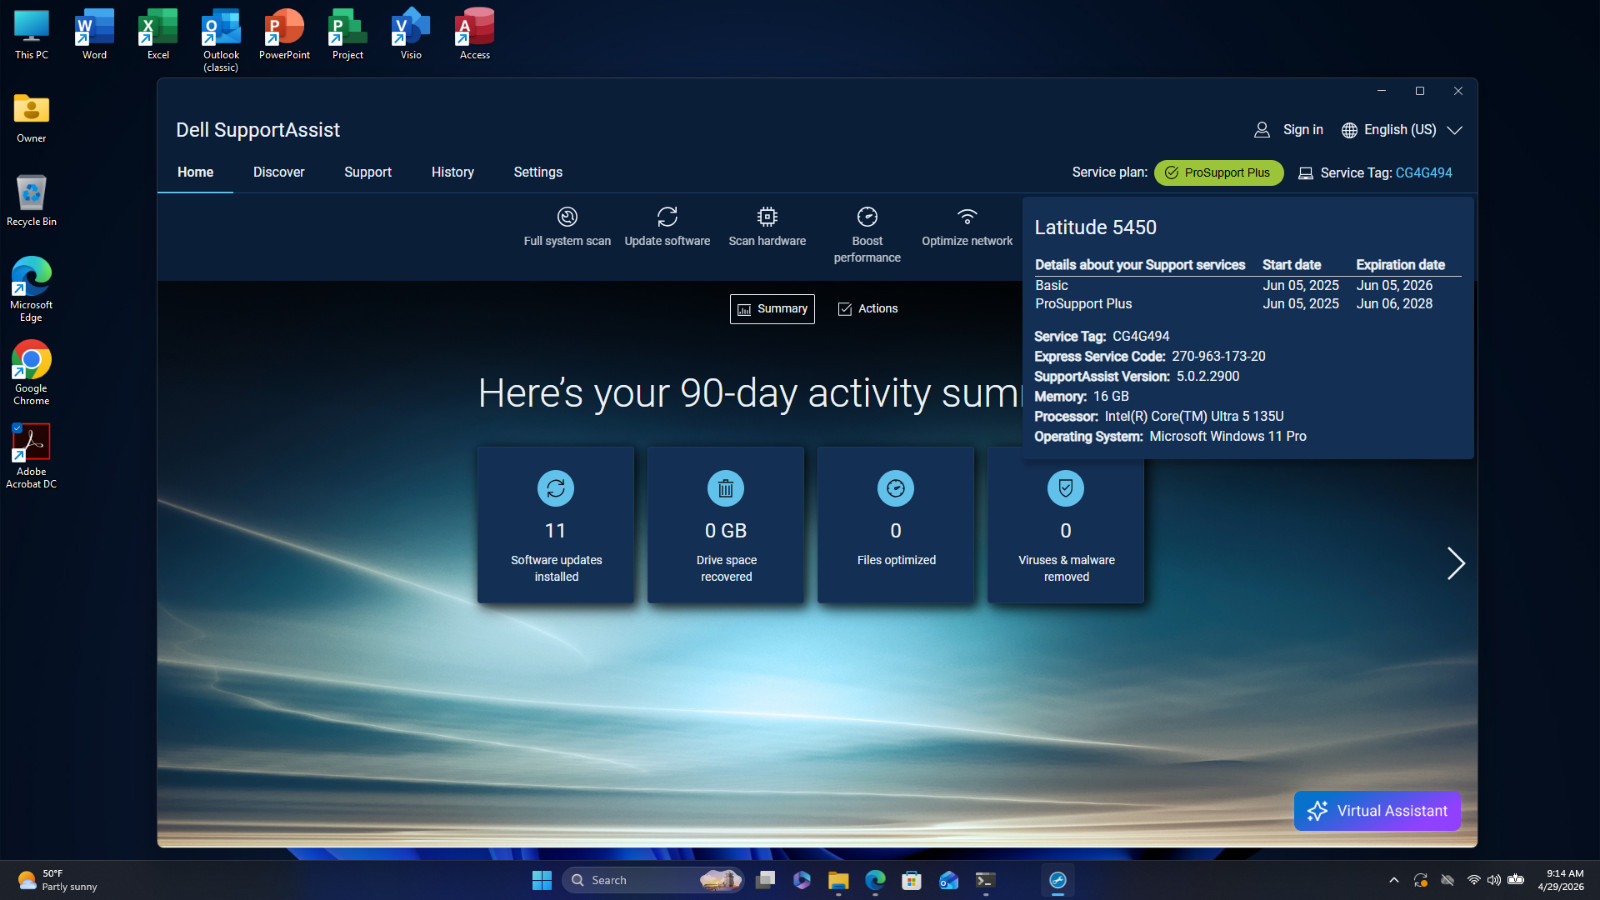Open PowerPoint desktop shortcut

click(284, 36)
